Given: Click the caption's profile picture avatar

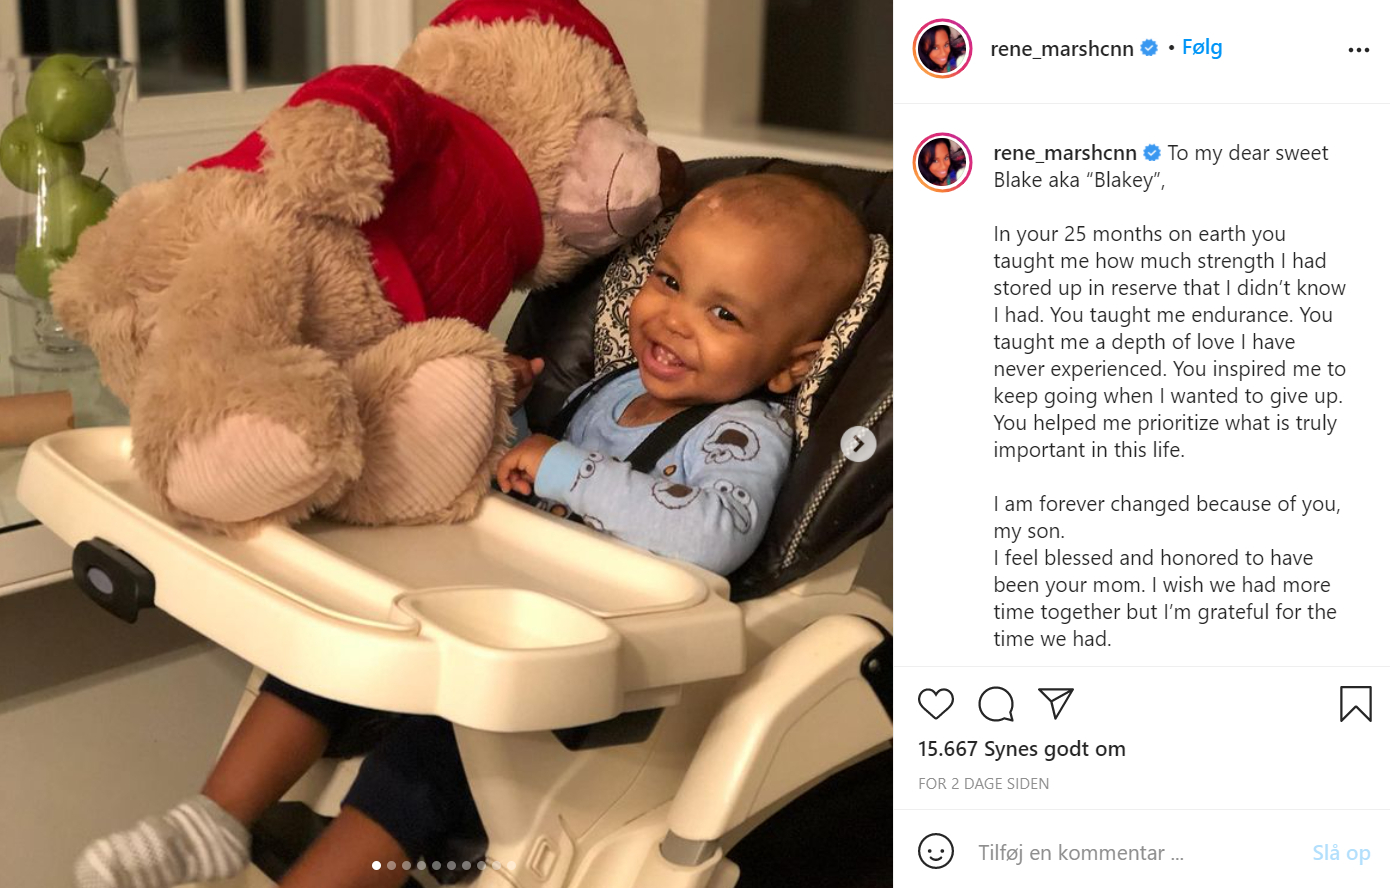Looking at the screenshot, I should coord(942,162).
